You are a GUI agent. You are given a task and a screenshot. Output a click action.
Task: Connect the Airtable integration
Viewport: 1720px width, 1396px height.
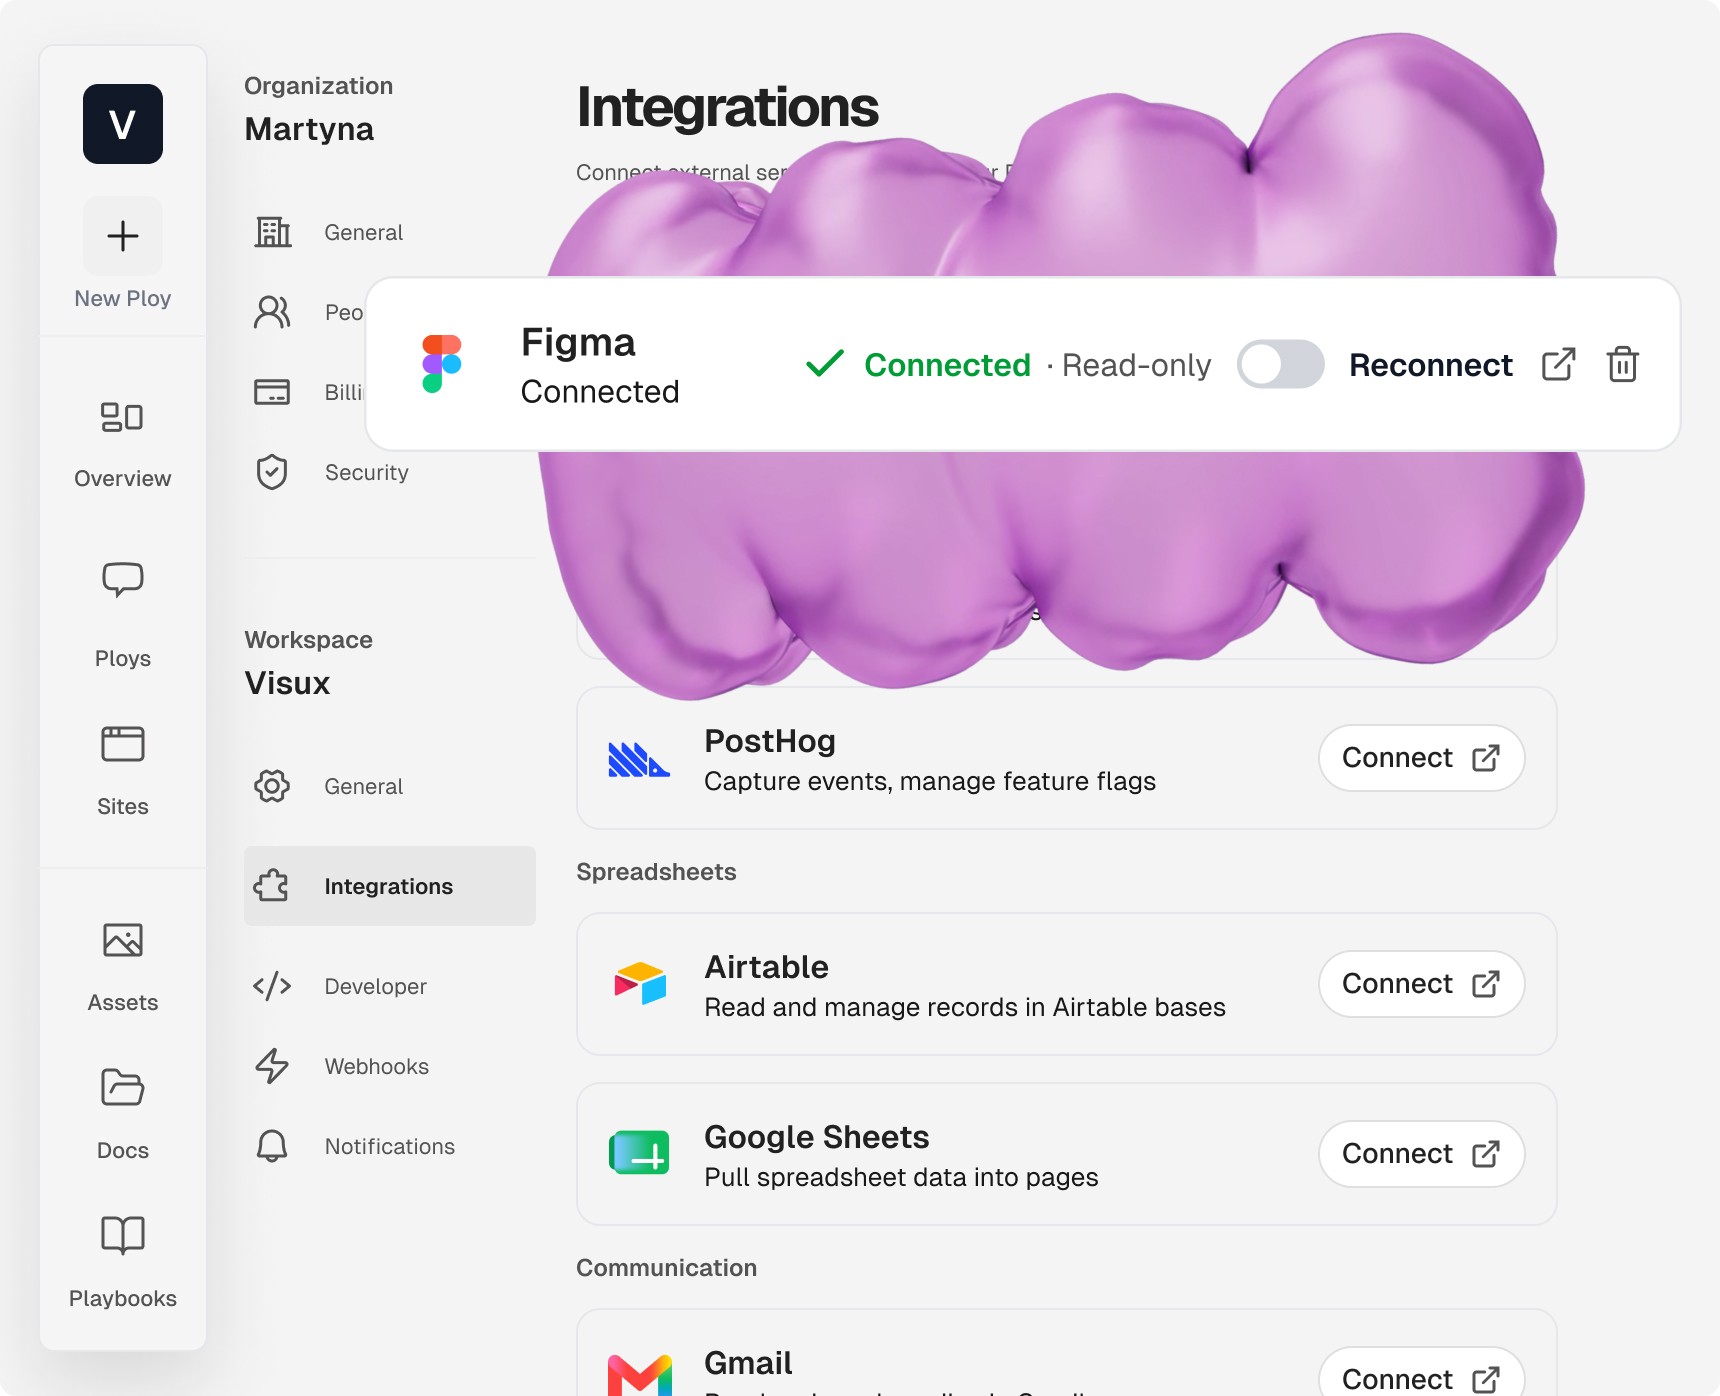(x=1421, y=984)
